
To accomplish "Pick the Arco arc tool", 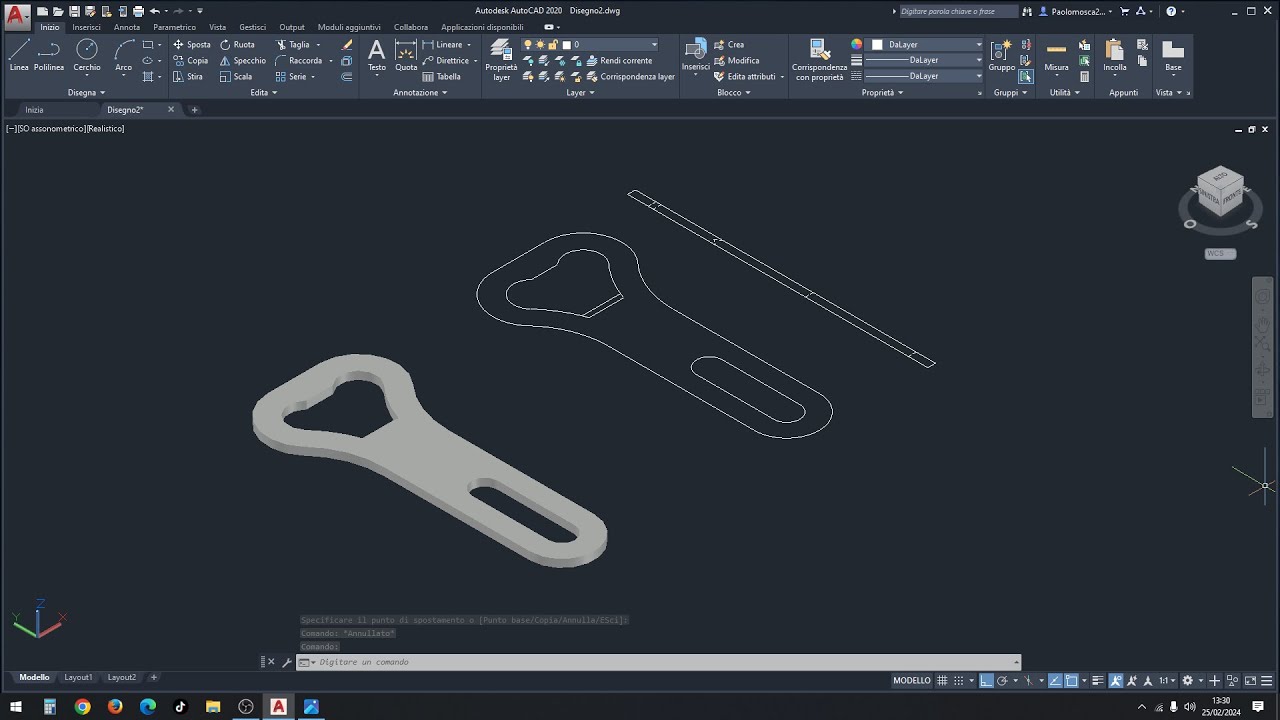I will click(124, 56).
